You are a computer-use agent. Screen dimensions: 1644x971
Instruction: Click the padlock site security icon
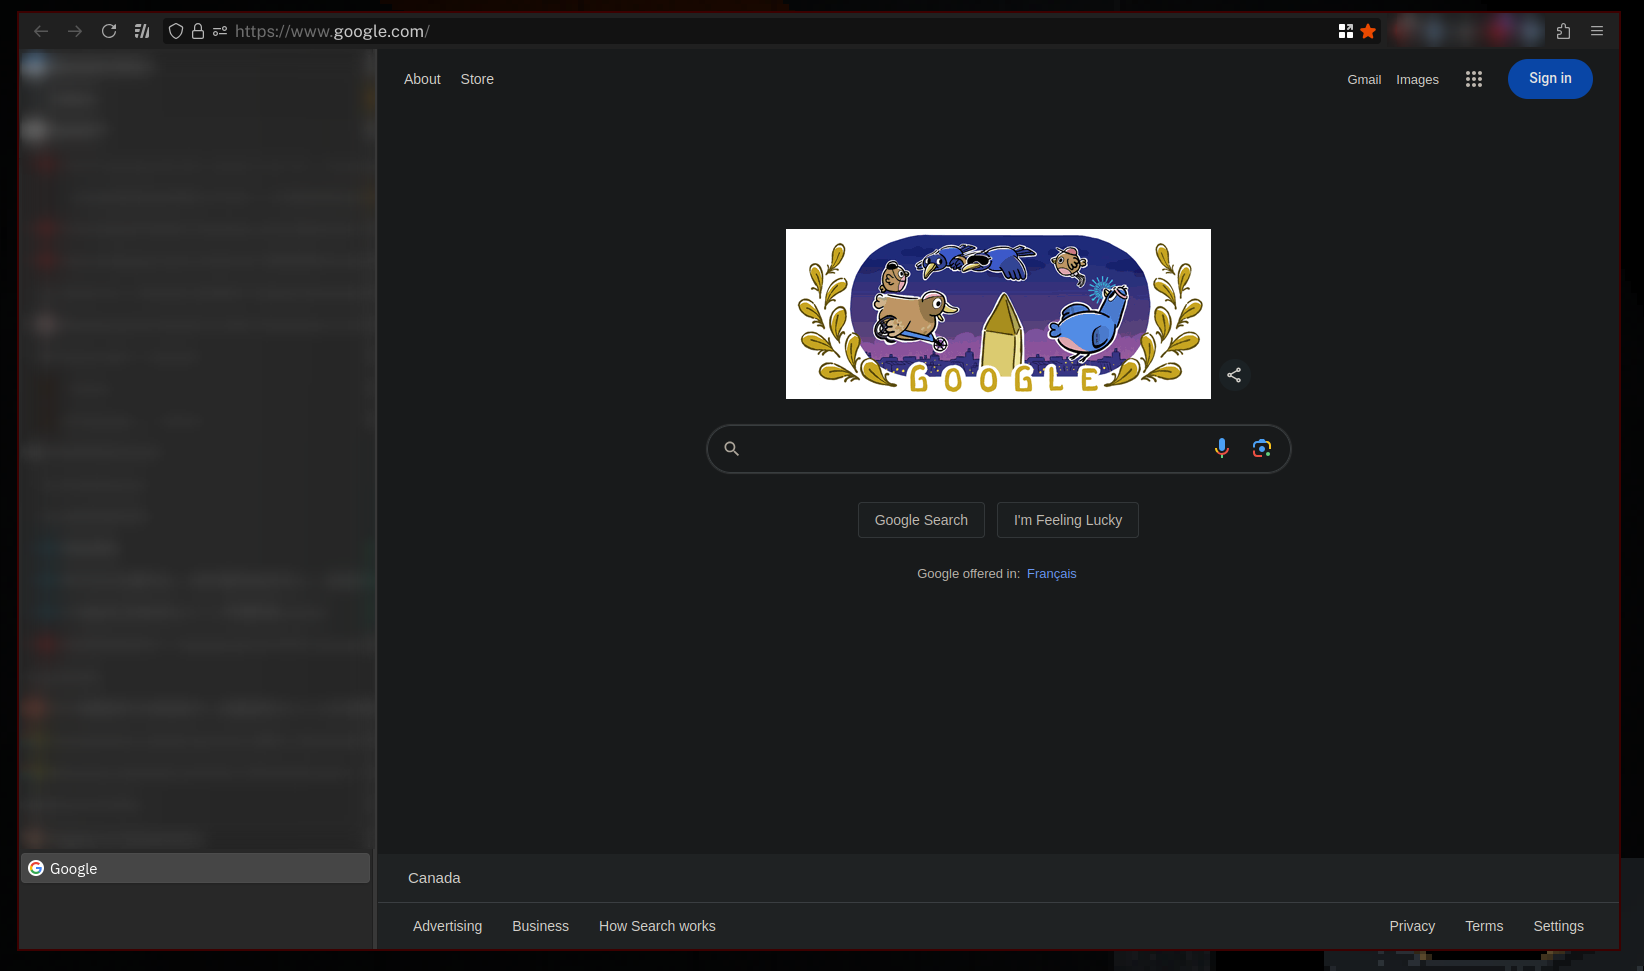pyautogui.click(x=198, y=31)
